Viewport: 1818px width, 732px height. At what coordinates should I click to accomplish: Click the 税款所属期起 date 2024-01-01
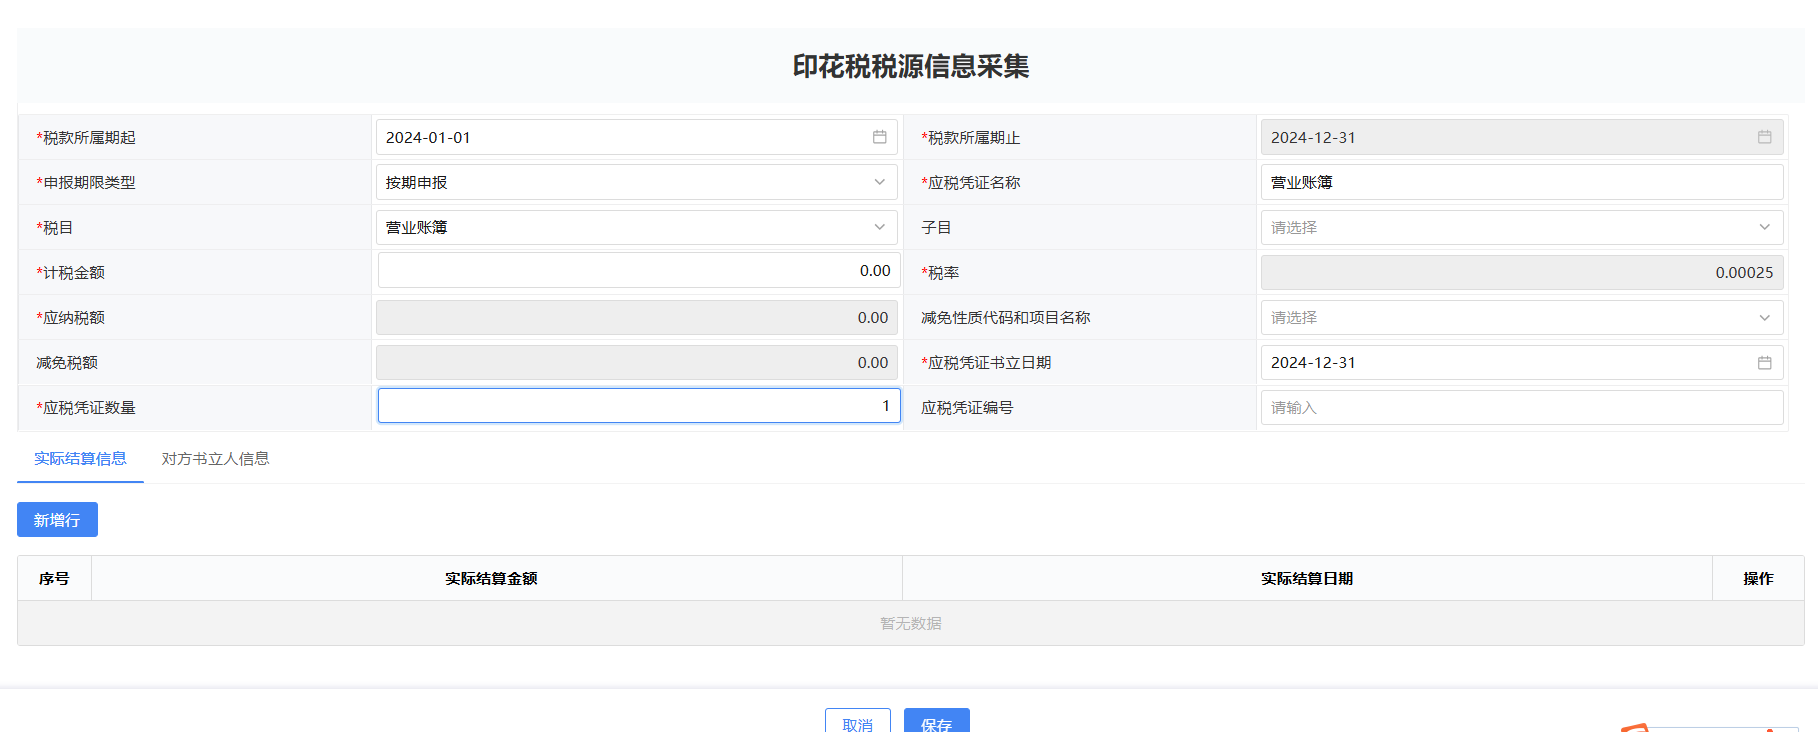pos(428,137)
